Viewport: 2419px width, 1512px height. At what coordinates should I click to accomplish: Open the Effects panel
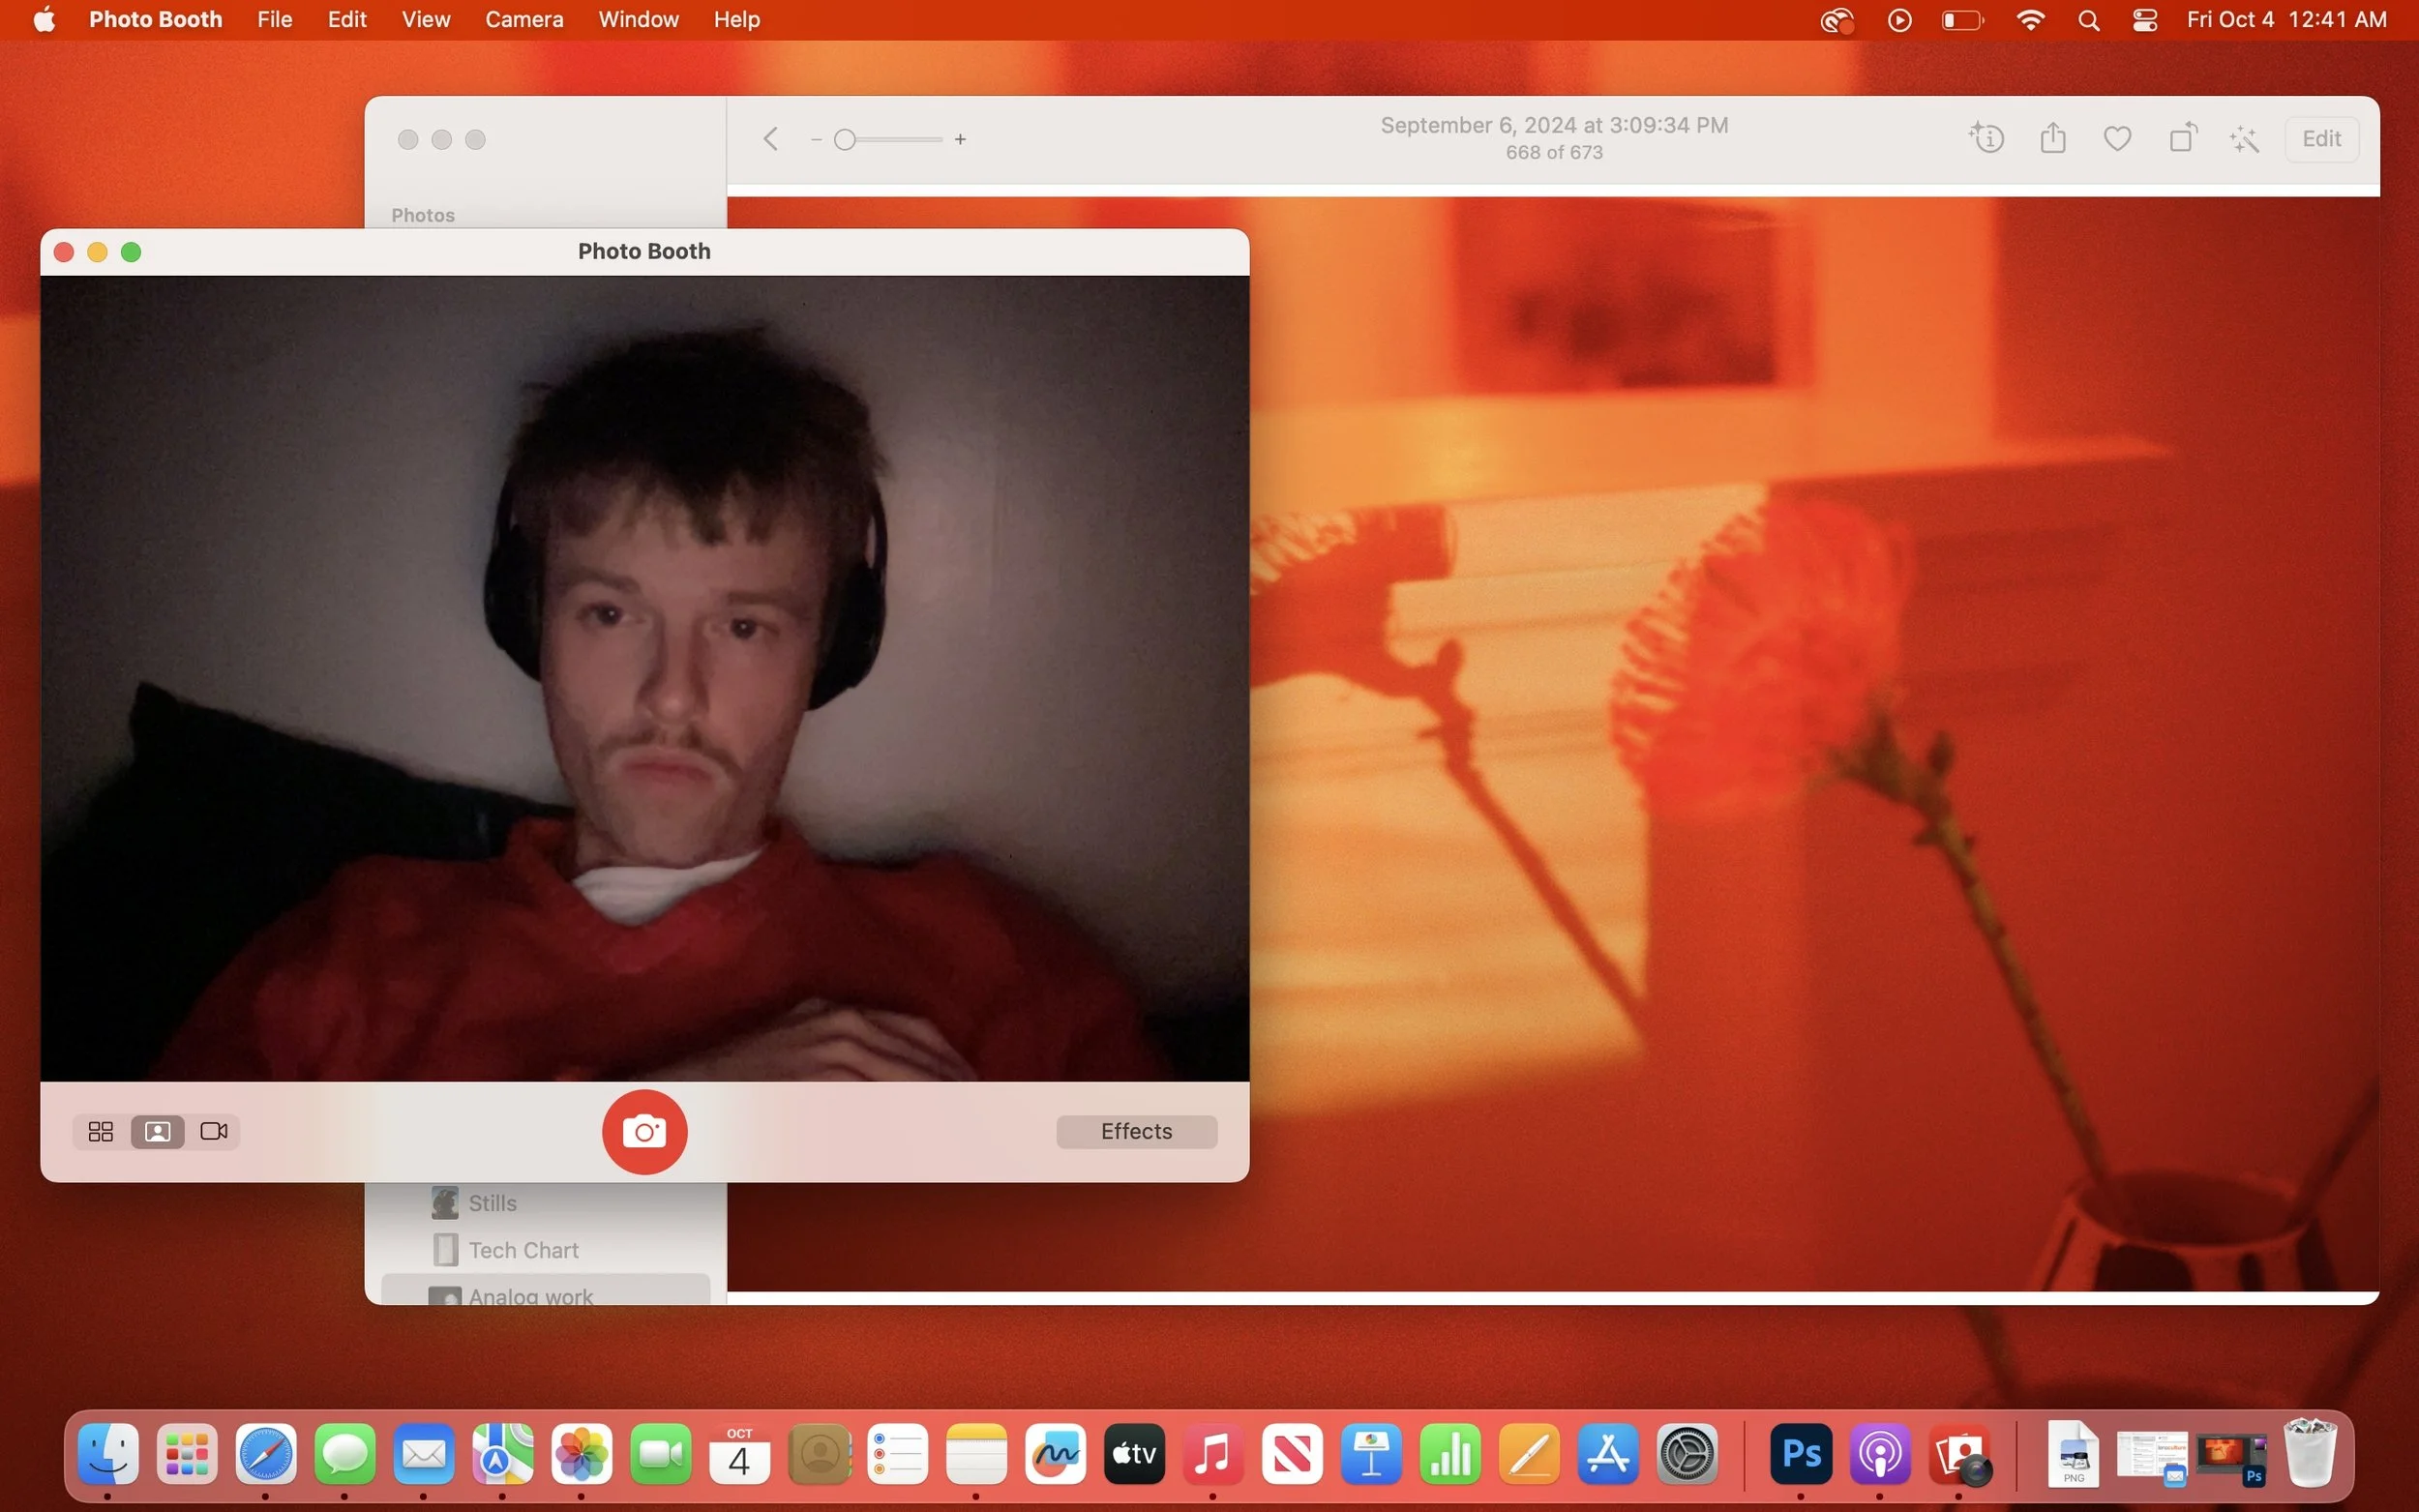1136,1131
